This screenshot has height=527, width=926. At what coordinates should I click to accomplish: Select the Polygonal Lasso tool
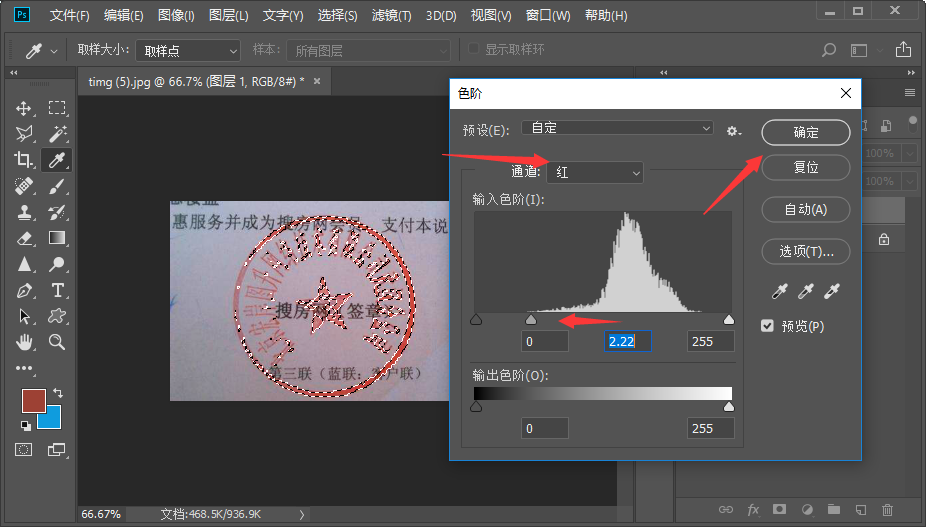pos(24,134)
